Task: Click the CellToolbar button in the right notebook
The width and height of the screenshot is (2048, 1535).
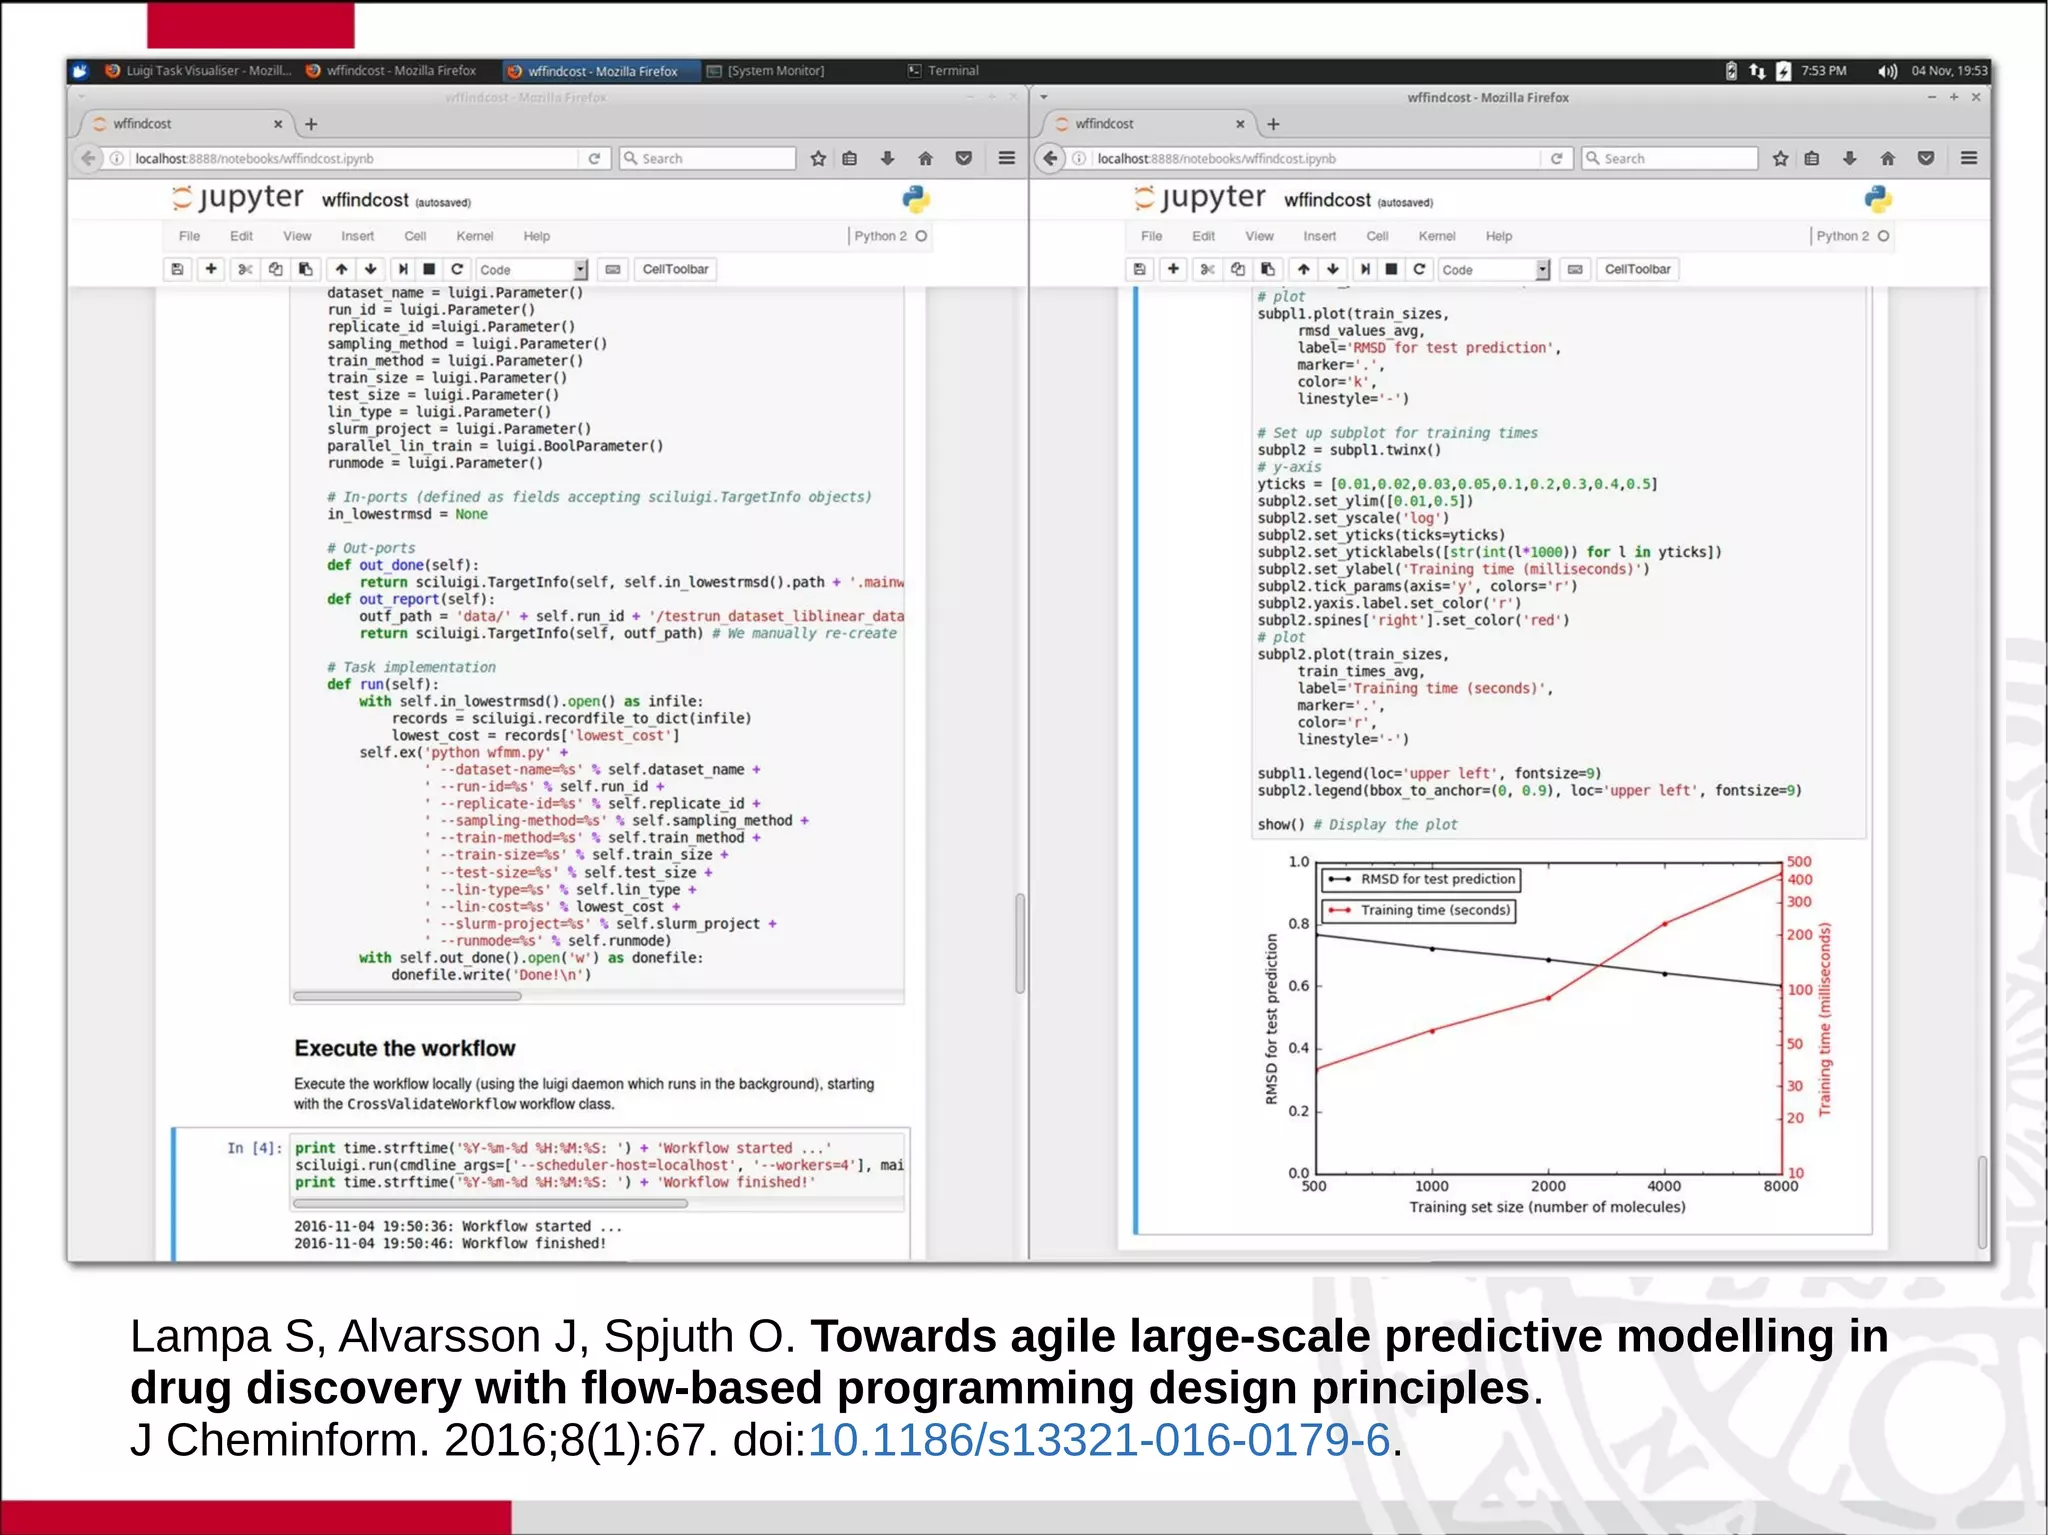Action: point(1637,269)
